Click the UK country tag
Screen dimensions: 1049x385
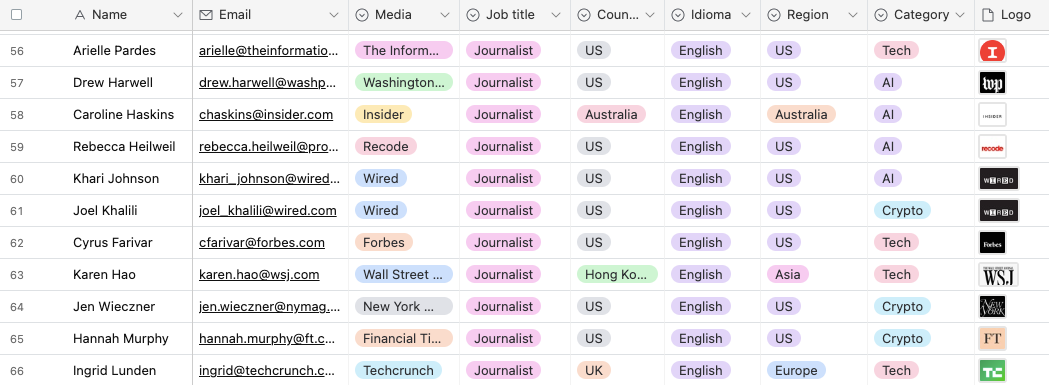(x=594, y=371)
